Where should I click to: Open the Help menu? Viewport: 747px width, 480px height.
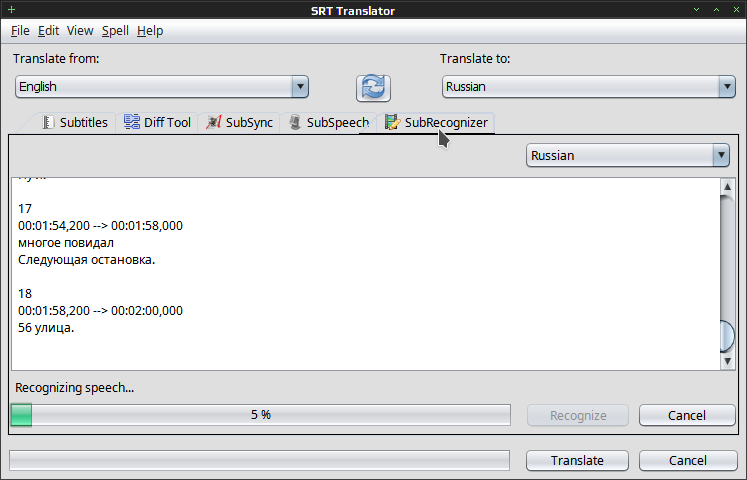(150, 31)
